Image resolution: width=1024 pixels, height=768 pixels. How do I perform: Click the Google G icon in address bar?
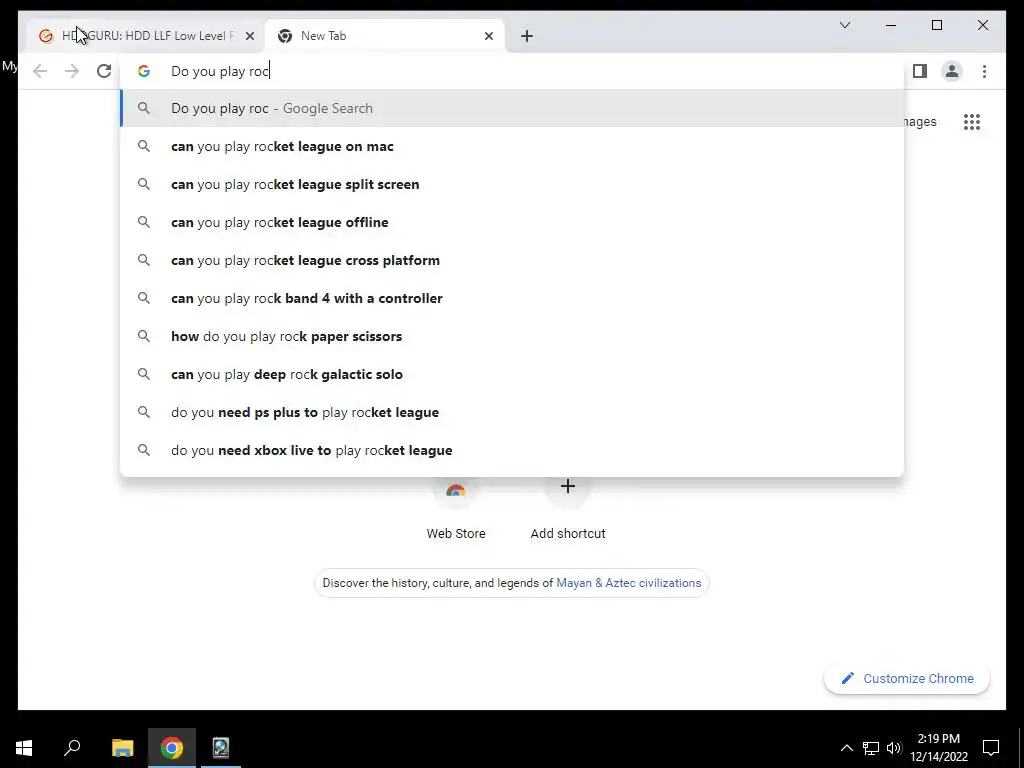pos(144,71)
